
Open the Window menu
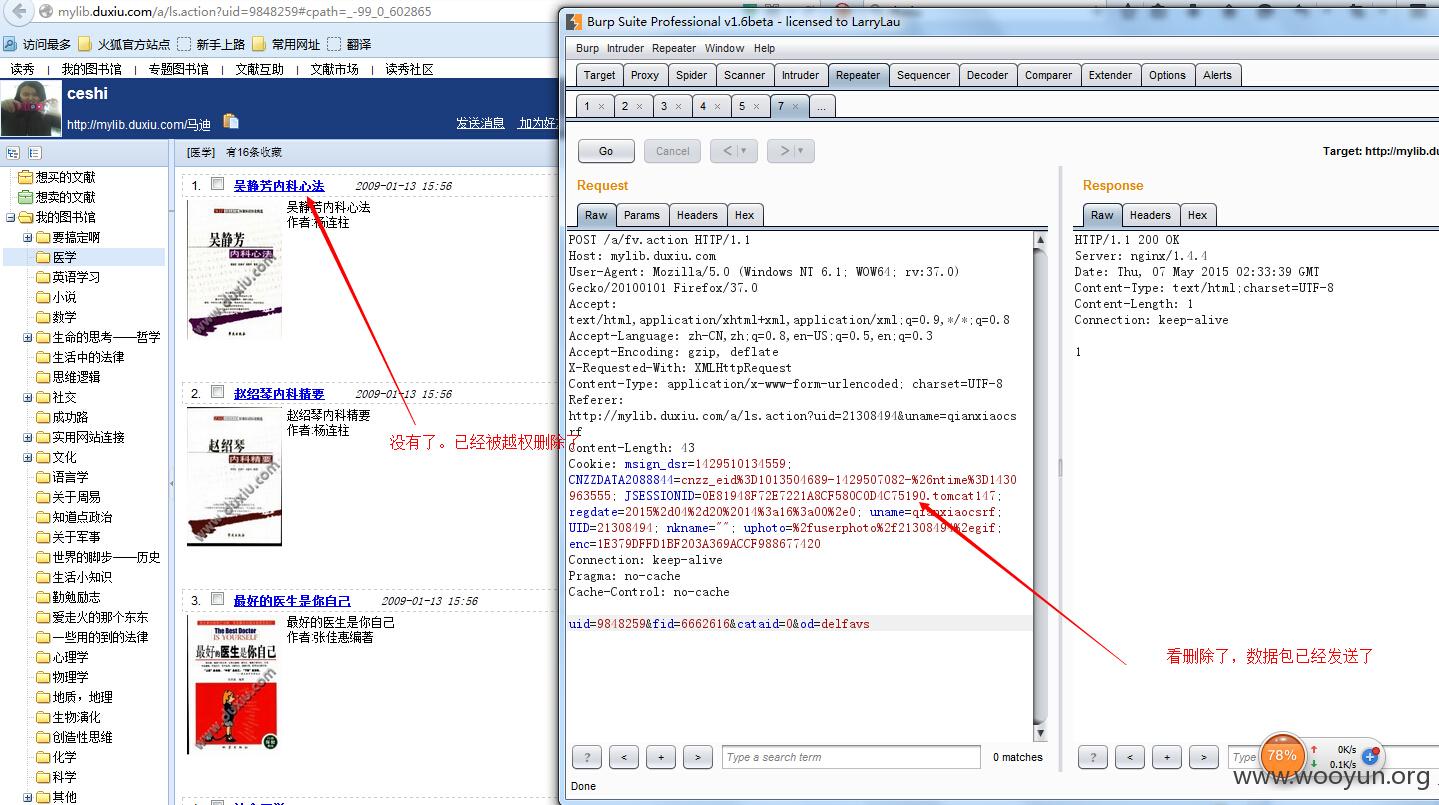[724, 48]
